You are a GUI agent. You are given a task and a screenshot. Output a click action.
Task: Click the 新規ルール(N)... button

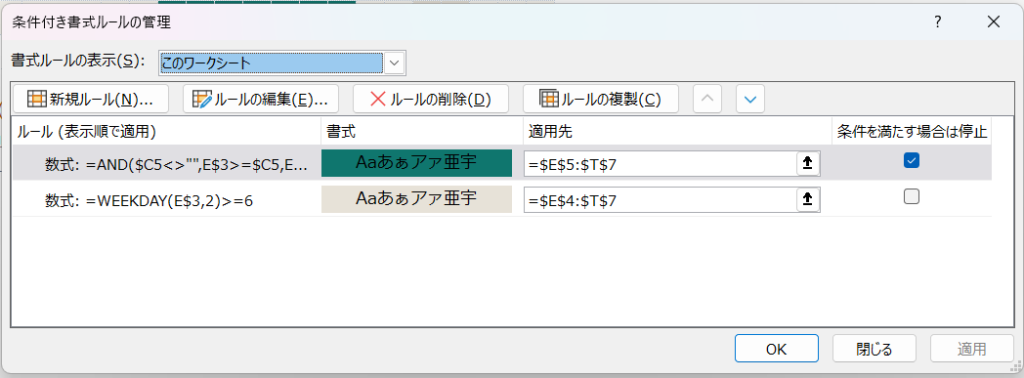coord(90,99)
